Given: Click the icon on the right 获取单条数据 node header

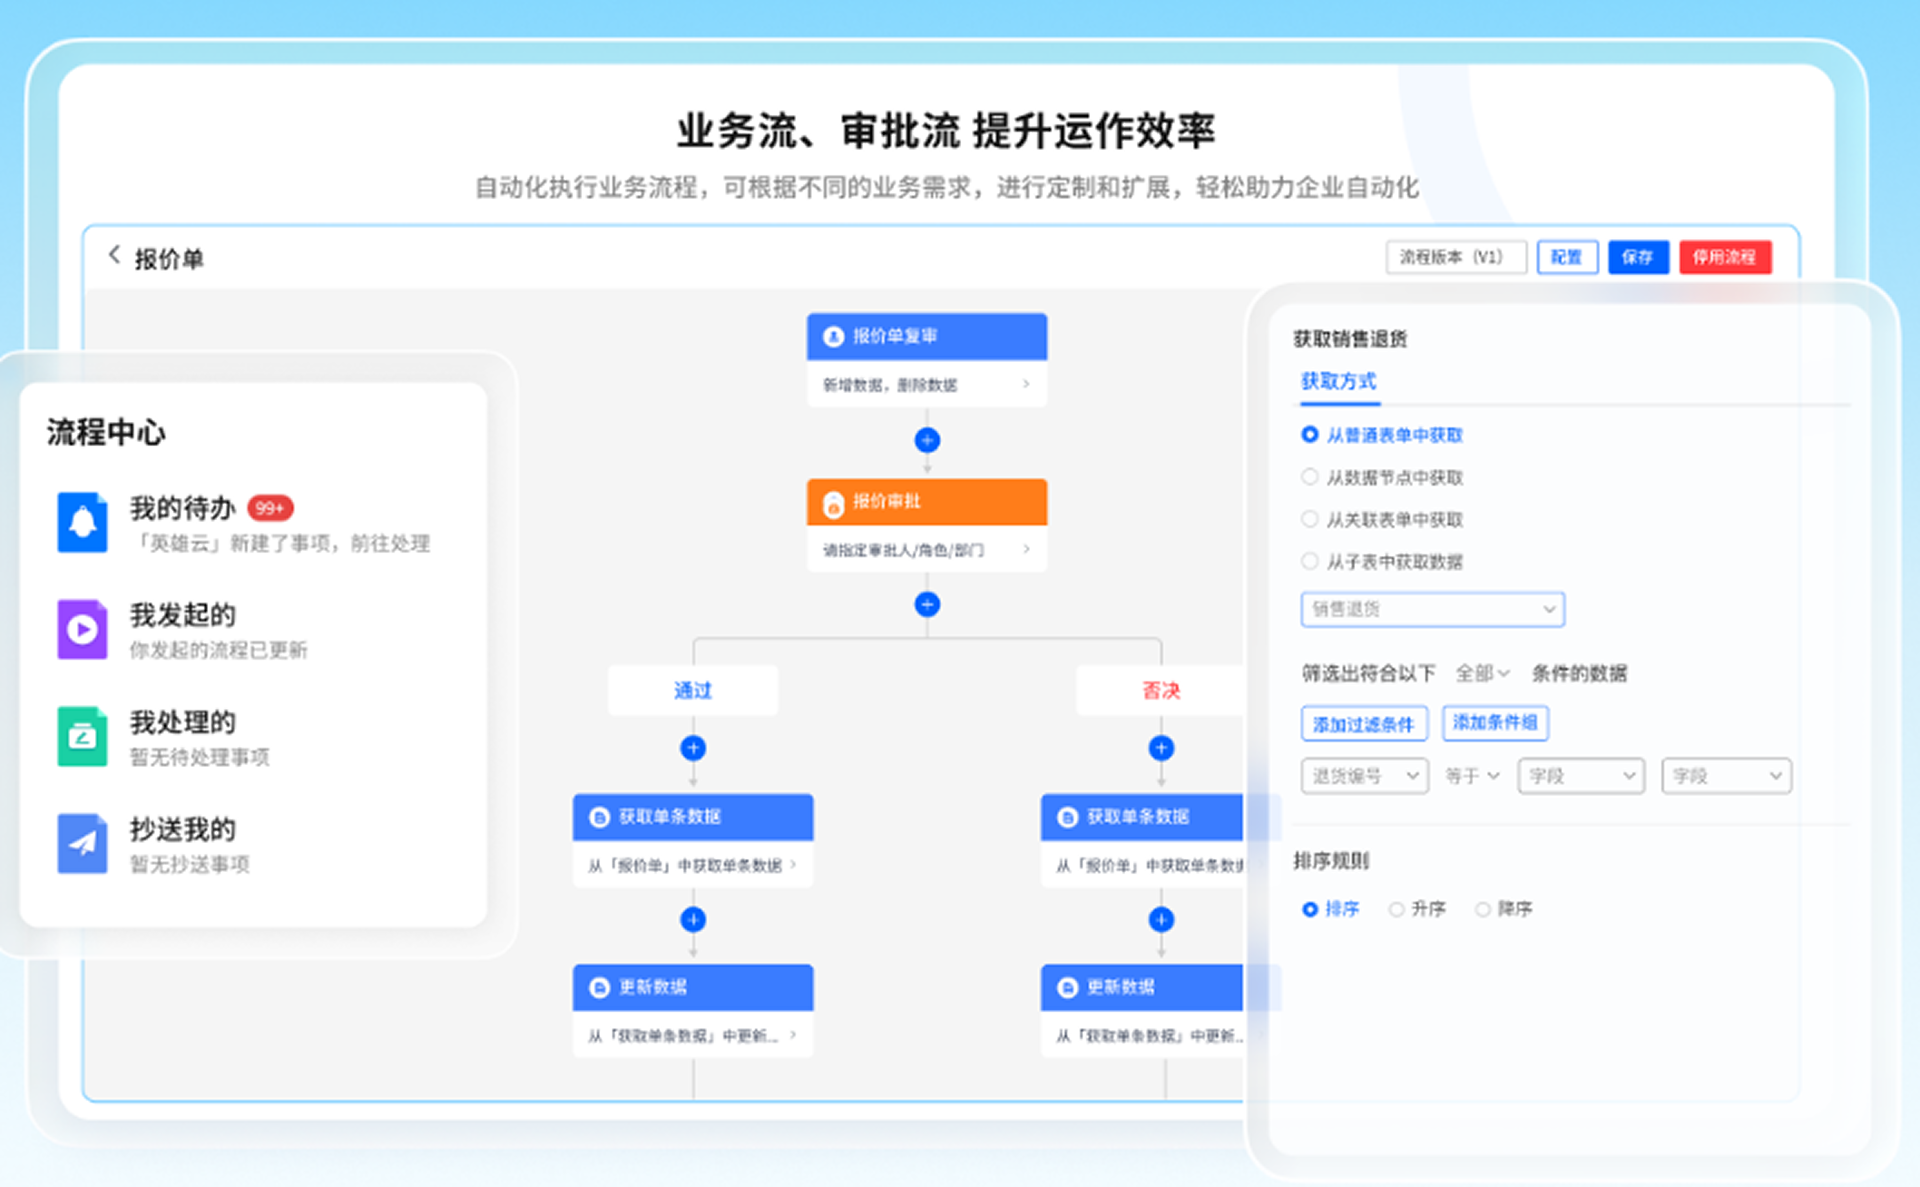Looking at the screenshot, I should click(1067, 817).
